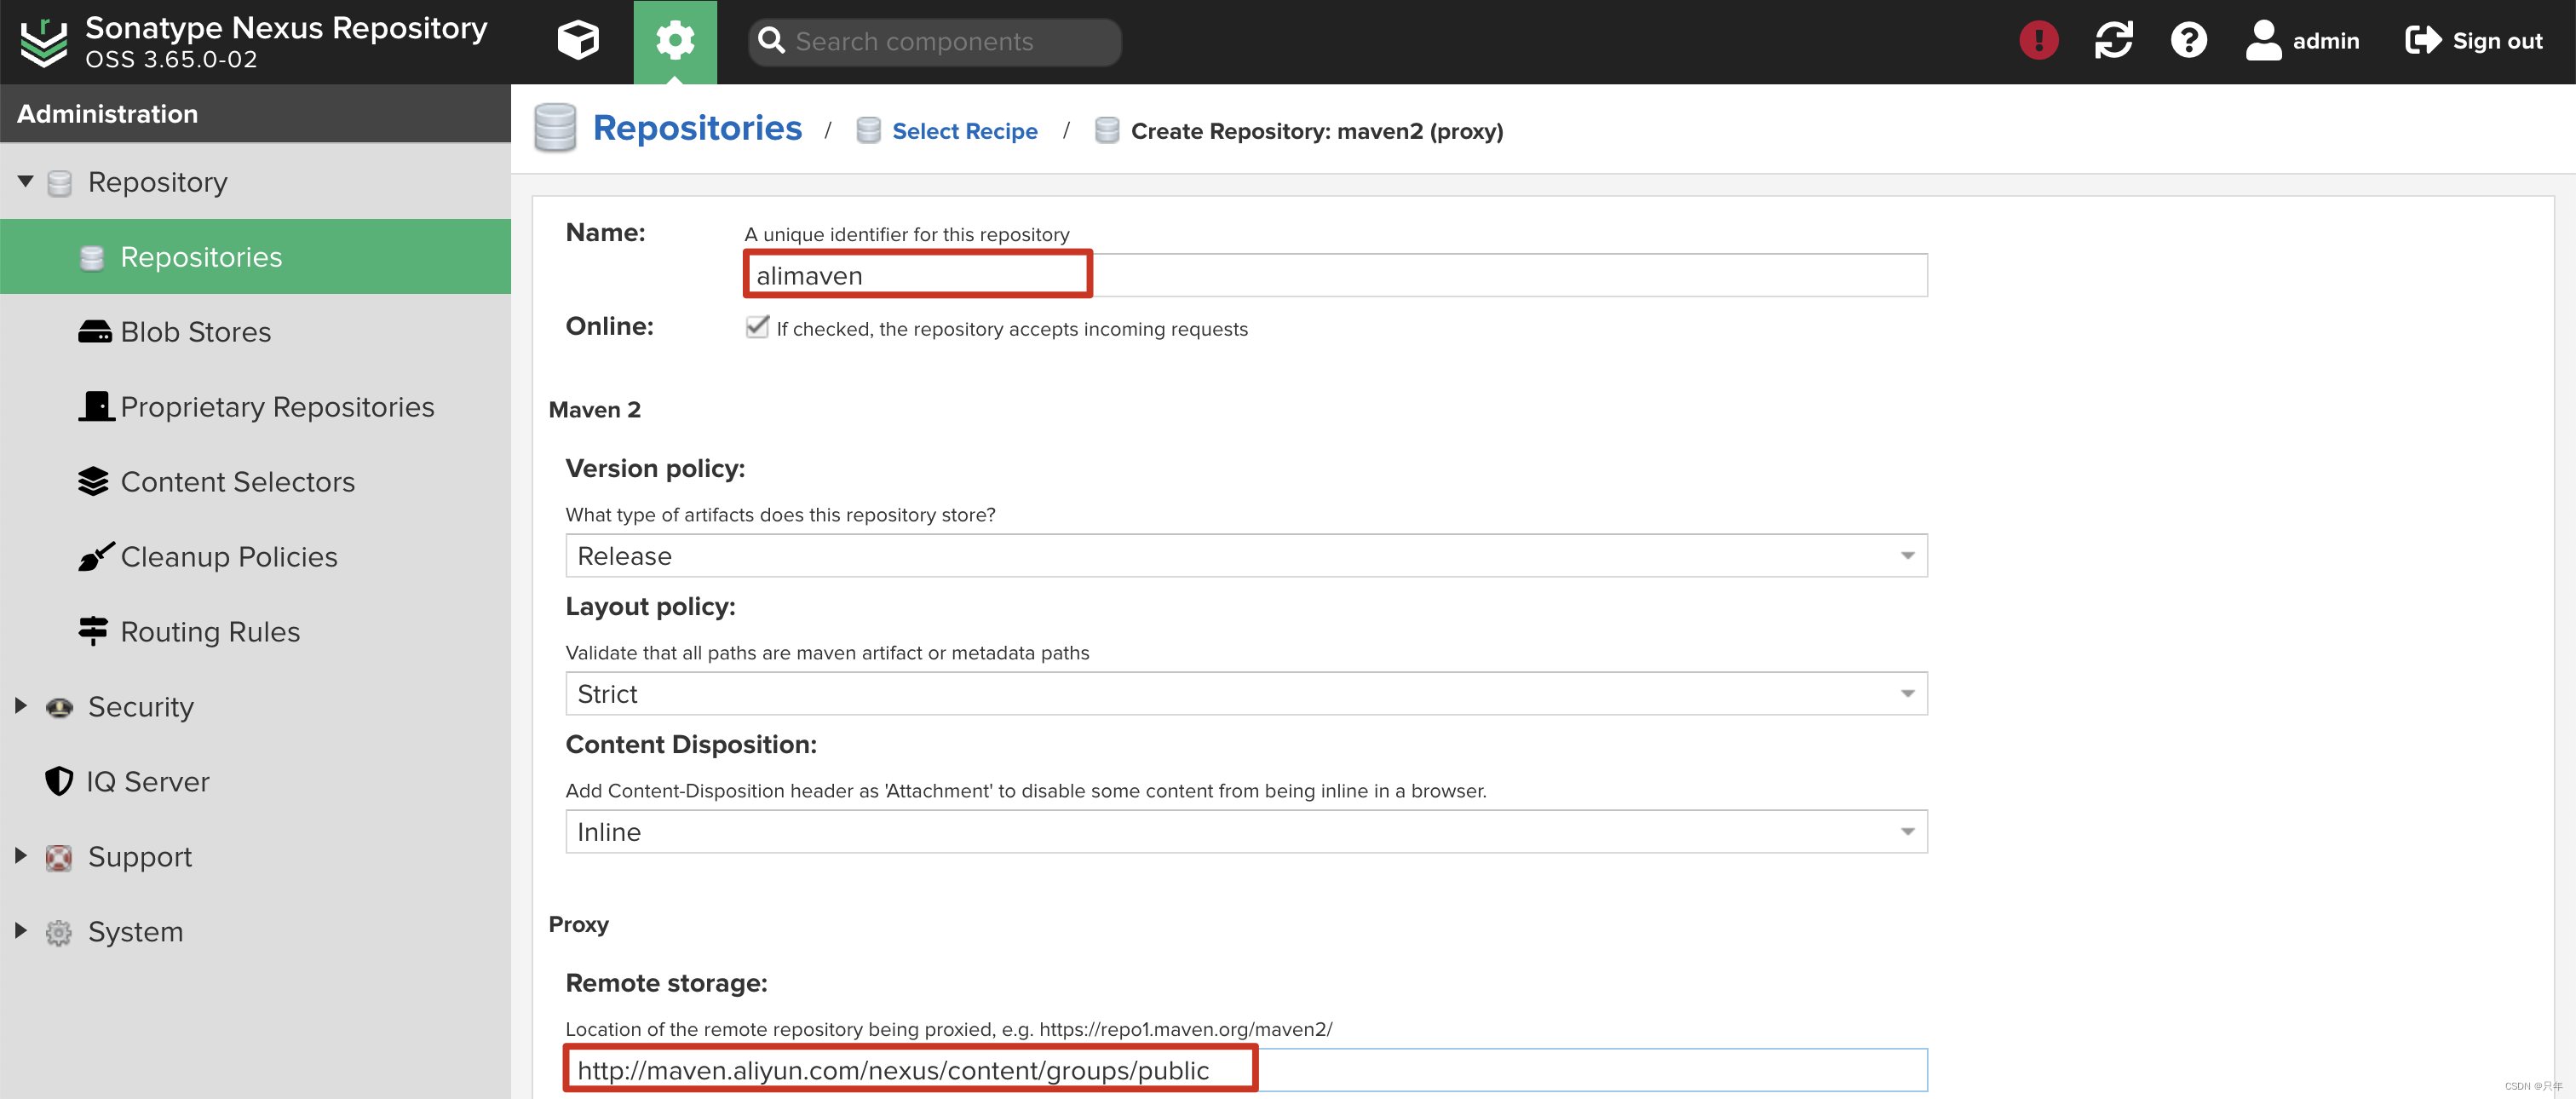Screen dimensions: 2576x1099
Task: Click the Refresh arrows icon
Action: 2113,40
